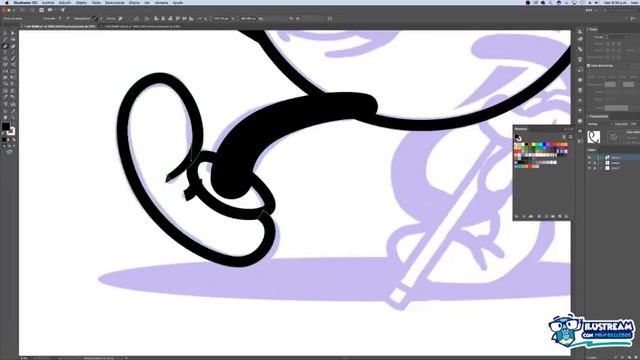The width and height of the screenshot is (640, 360).
Task: Expand the middle layer's contents
Action: [601, 163]
